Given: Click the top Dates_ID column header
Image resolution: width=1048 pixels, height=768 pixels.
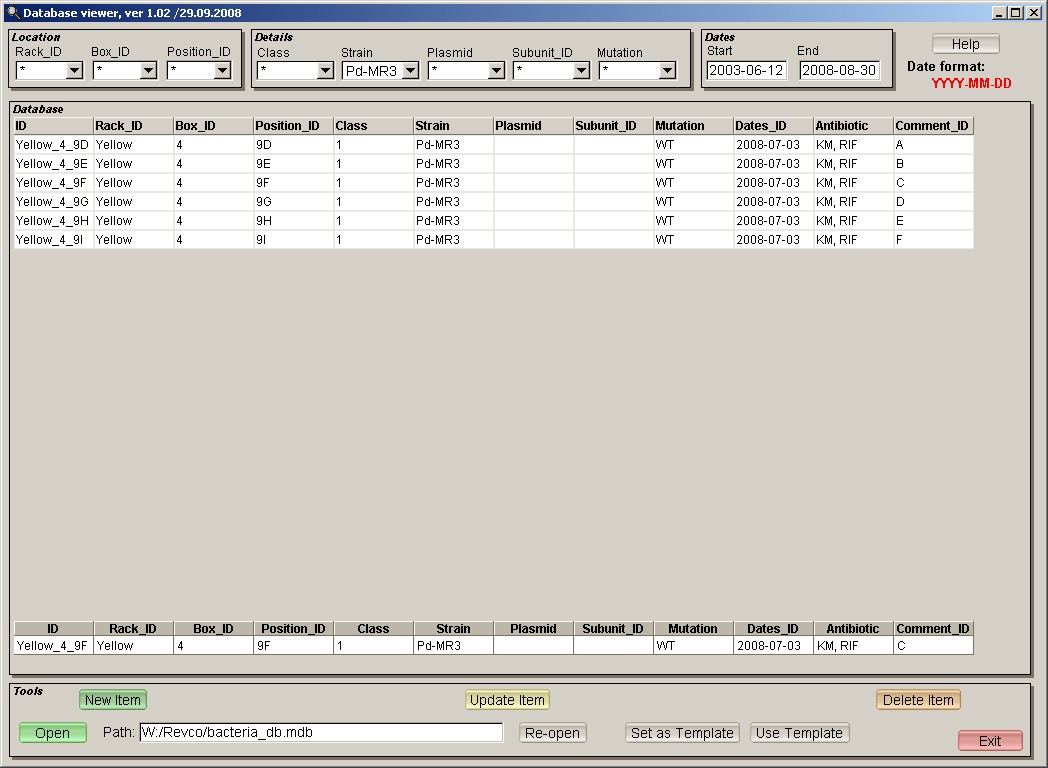Looking at the screenshot, I should click(773, 126).
